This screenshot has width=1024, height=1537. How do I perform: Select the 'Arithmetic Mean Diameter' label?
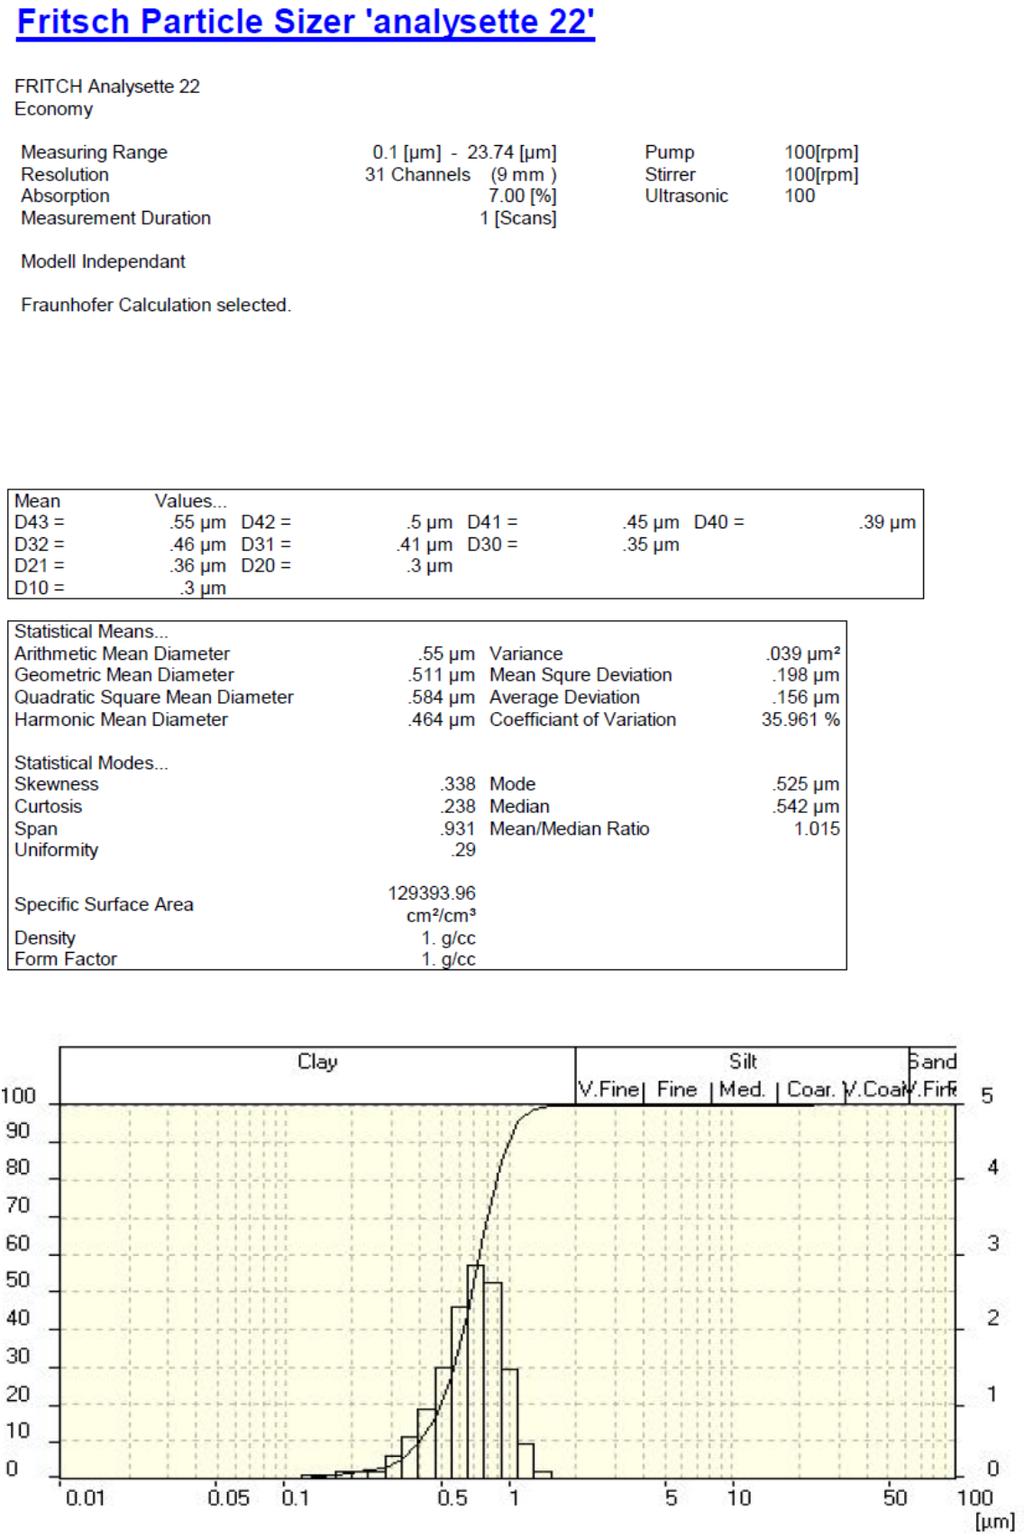122,654
